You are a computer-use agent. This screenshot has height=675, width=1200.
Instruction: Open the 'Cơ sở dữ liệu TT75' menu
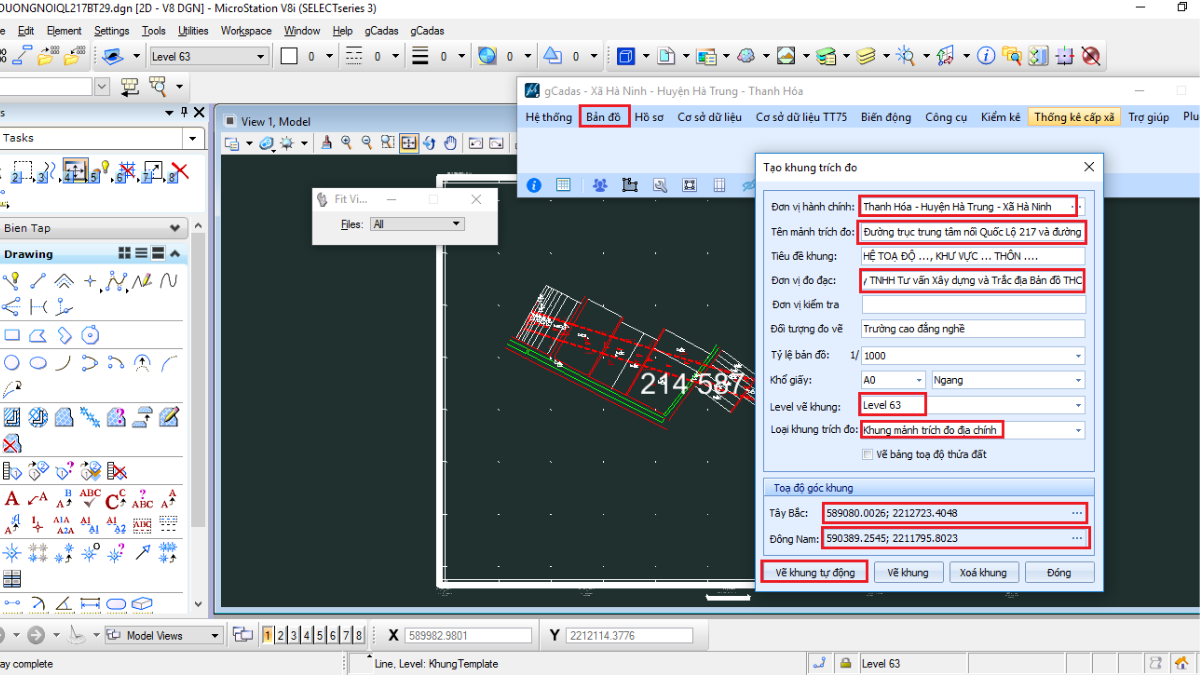(x=801, y=117)
